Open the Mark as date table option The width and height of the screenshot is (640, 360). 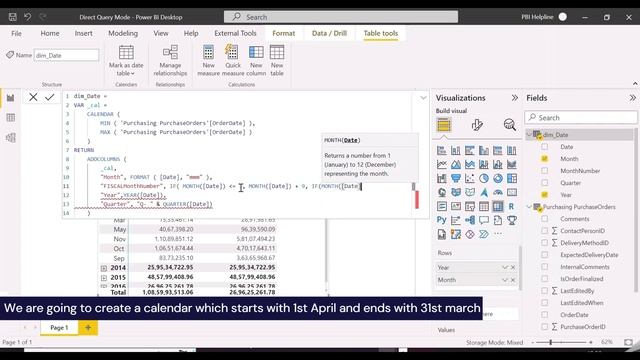point(126,61)
